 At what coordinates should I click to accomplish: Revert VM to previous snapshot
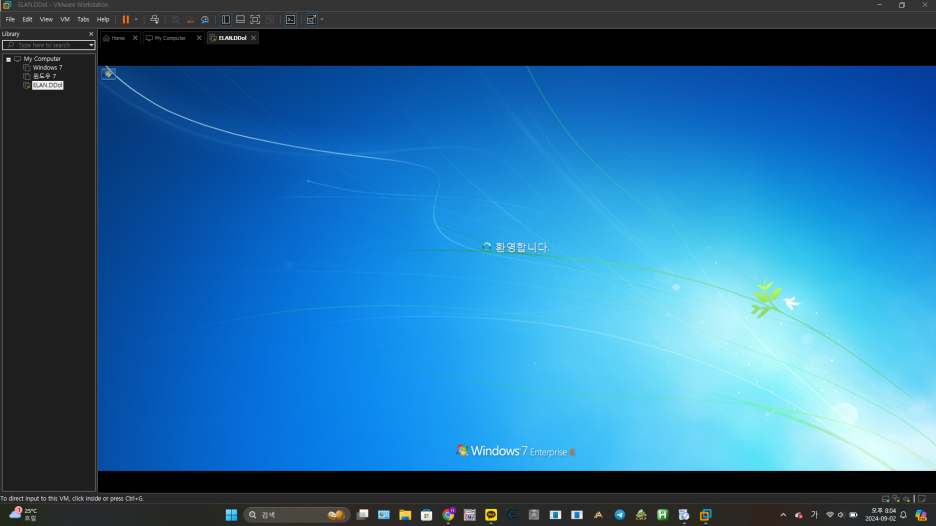point(190,20)
